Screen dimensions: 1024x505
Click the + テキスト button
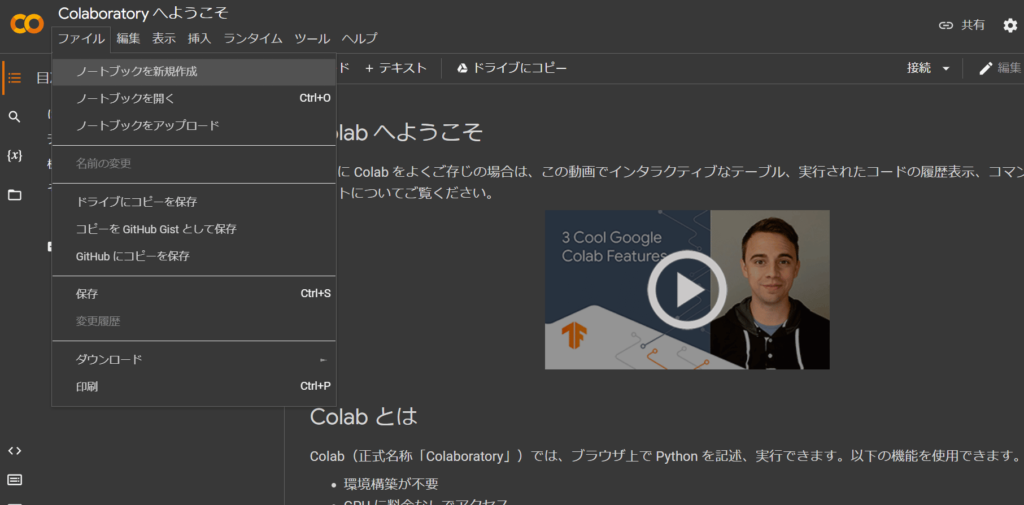click(396, 68)
